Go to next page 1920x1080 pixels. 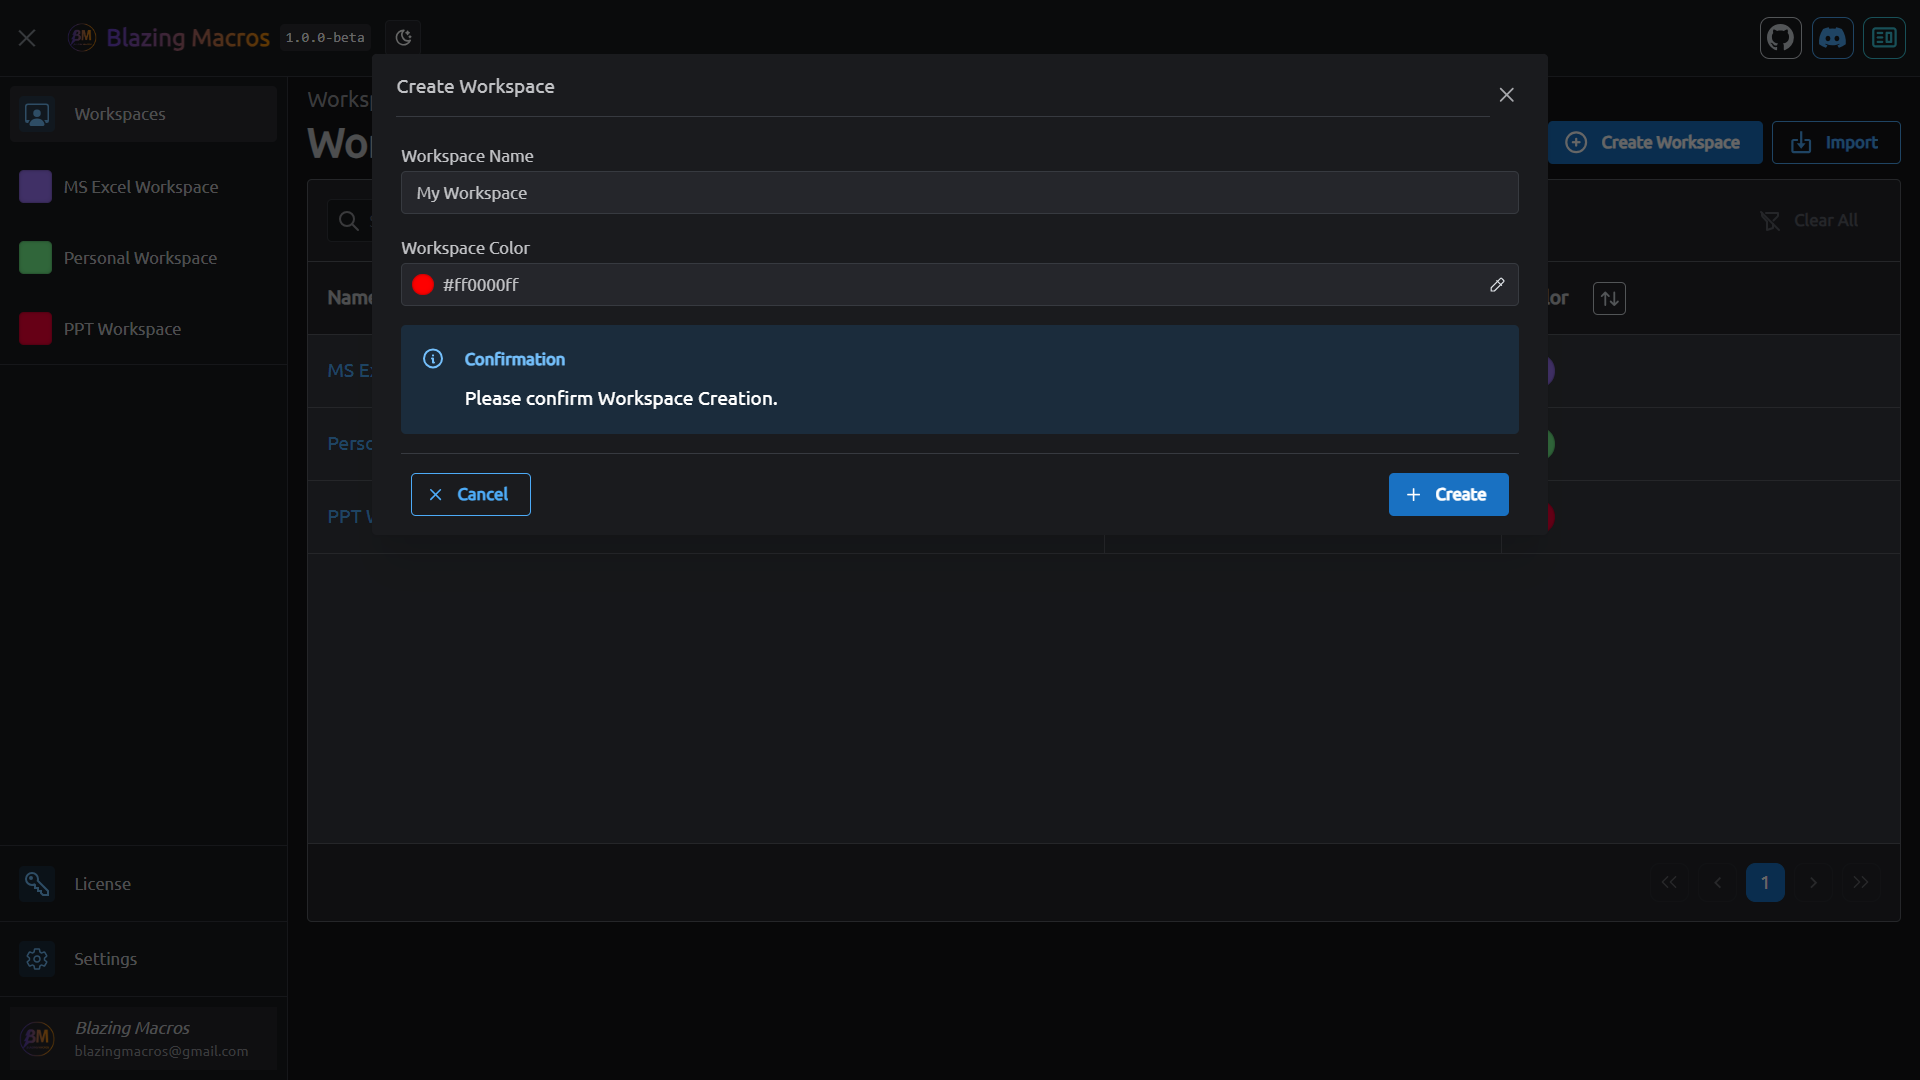[1813, 883]
